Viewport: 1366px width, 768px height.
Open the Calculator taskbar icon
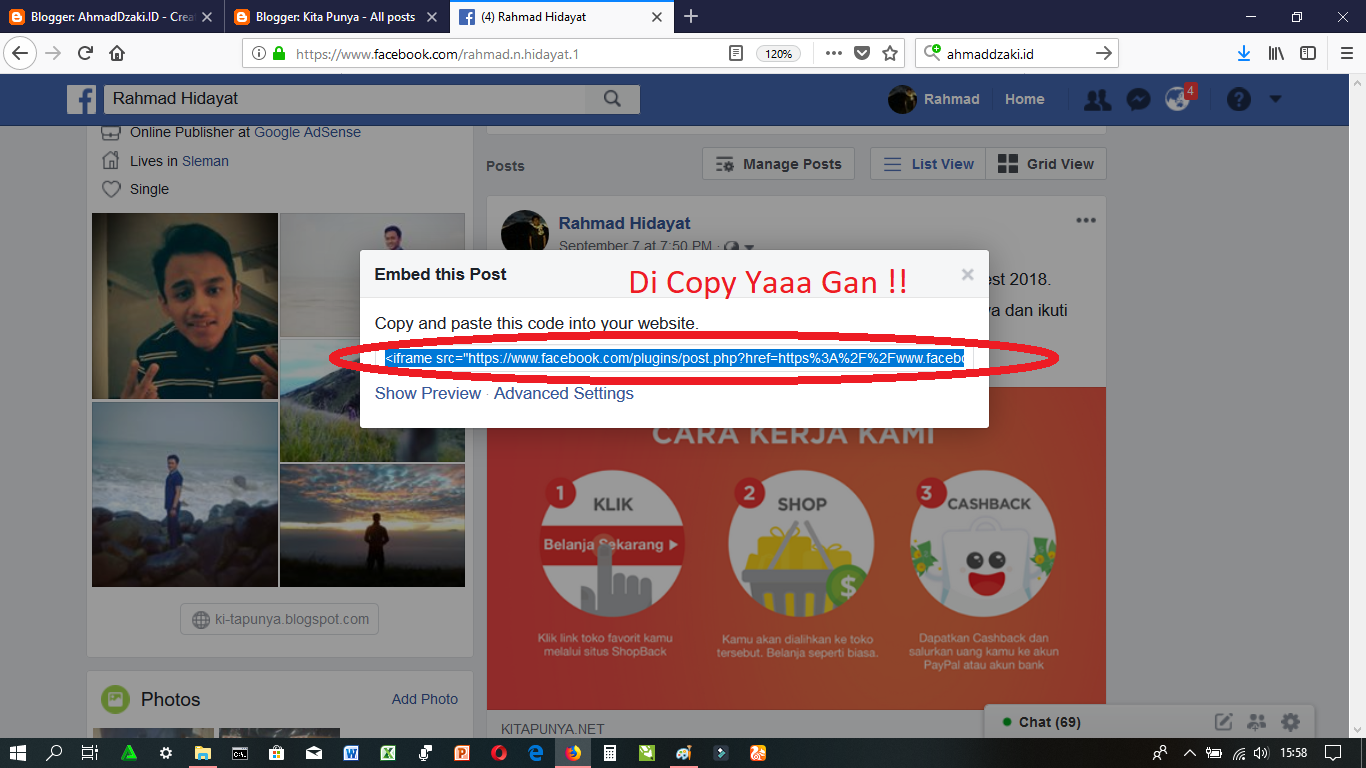(x=609, y=753)
